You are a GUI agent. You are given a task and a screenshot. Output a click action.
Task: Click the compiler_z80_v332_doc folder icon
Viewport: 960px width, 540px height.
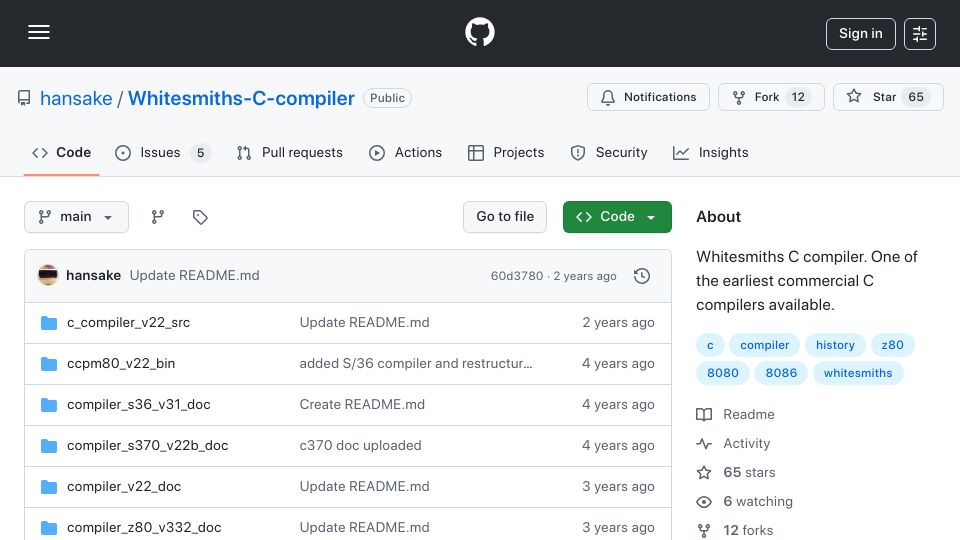[x=49, y=528]
